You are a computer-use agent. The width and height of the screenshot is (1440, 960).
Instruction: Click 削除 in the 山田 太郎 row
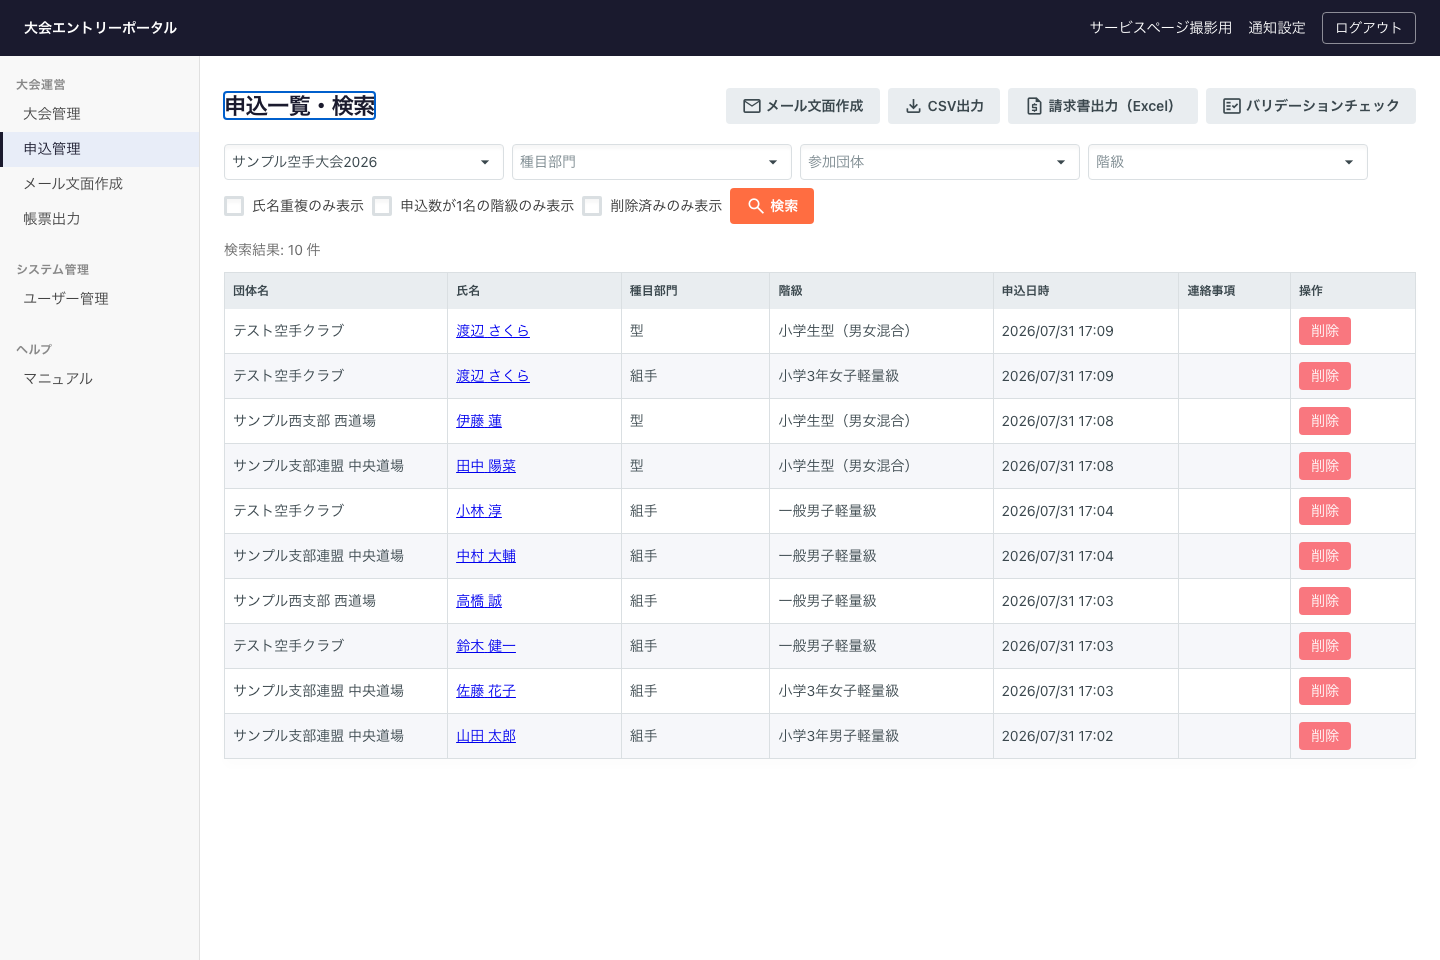coord(1325,736)
